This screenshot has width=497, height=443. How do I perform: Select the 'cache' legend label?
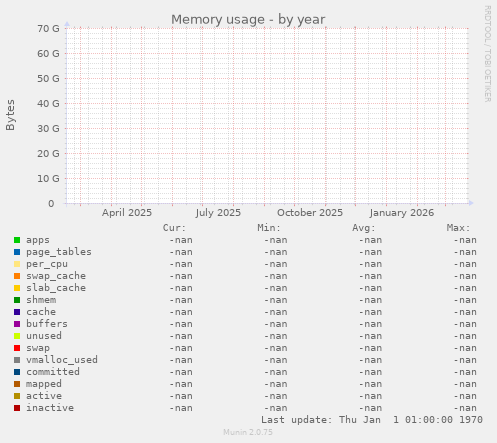(41, 312)
